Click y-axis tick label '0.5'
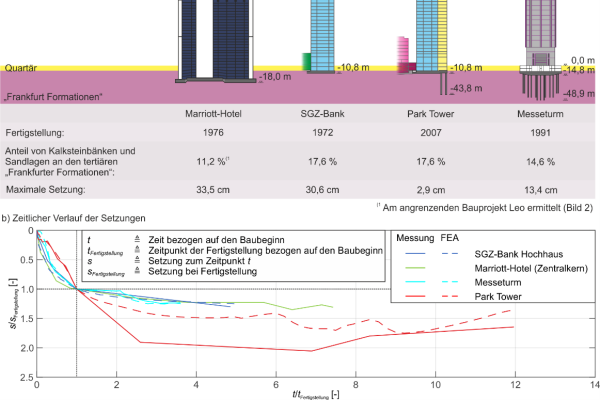 point(28,260)
